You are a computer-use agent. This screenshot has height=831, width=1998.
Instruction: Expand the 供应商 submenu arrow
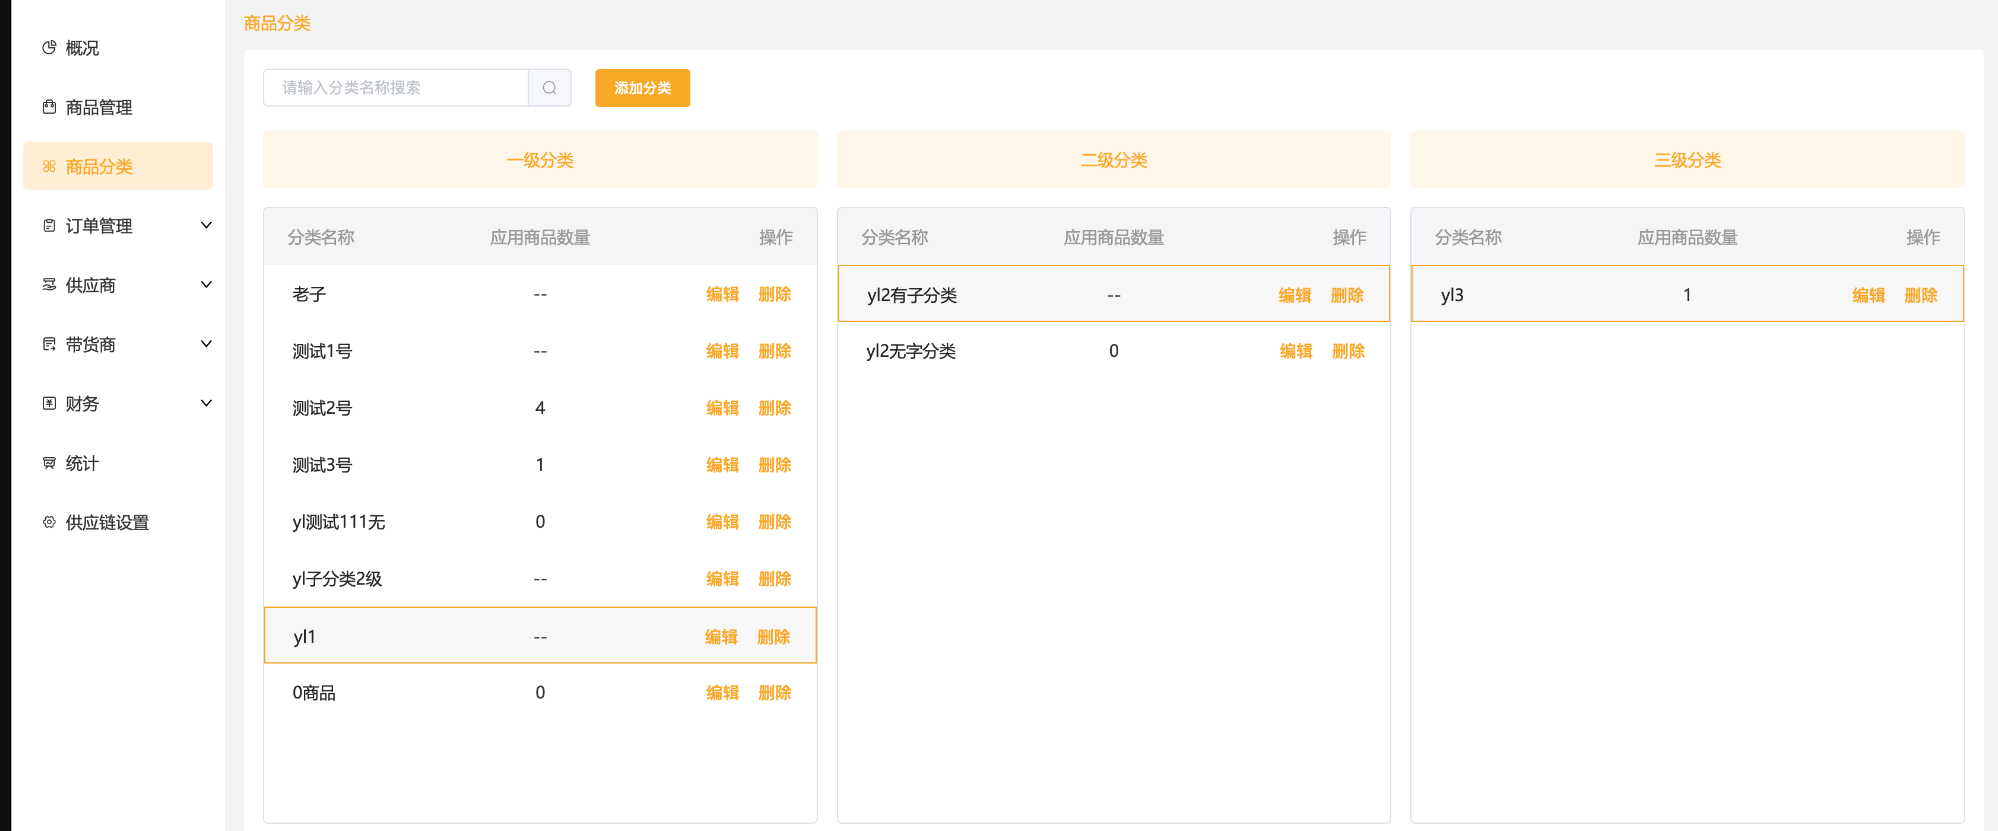point(206,285)
